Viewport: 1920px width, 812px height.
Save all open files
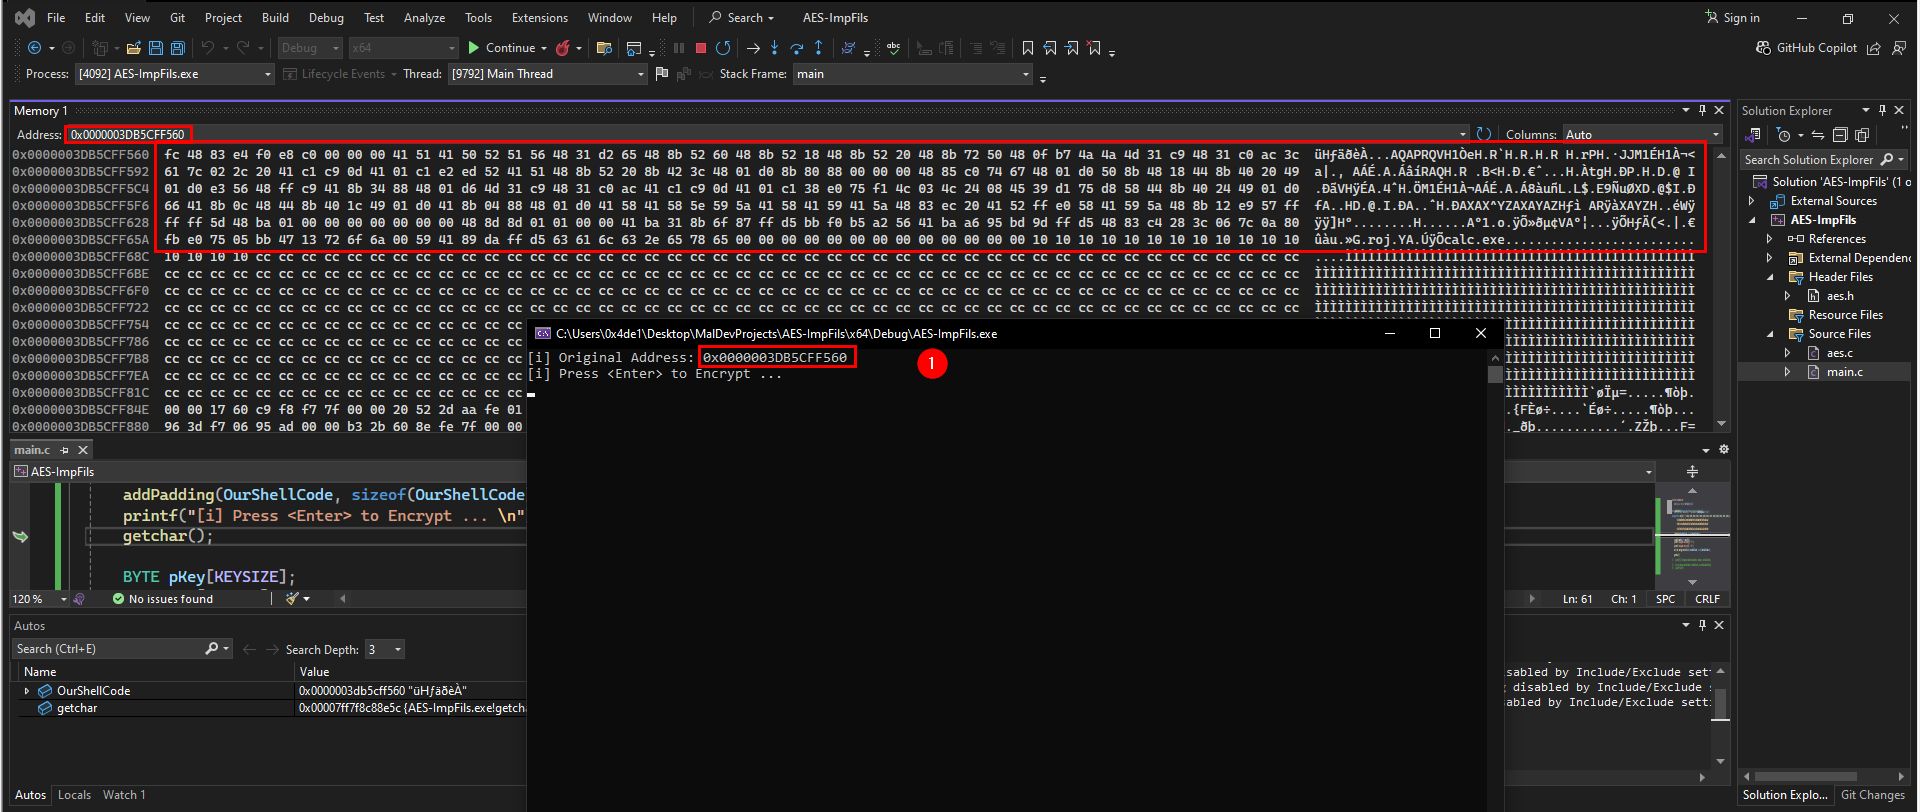pyautogui.click(x=178, y=48)
